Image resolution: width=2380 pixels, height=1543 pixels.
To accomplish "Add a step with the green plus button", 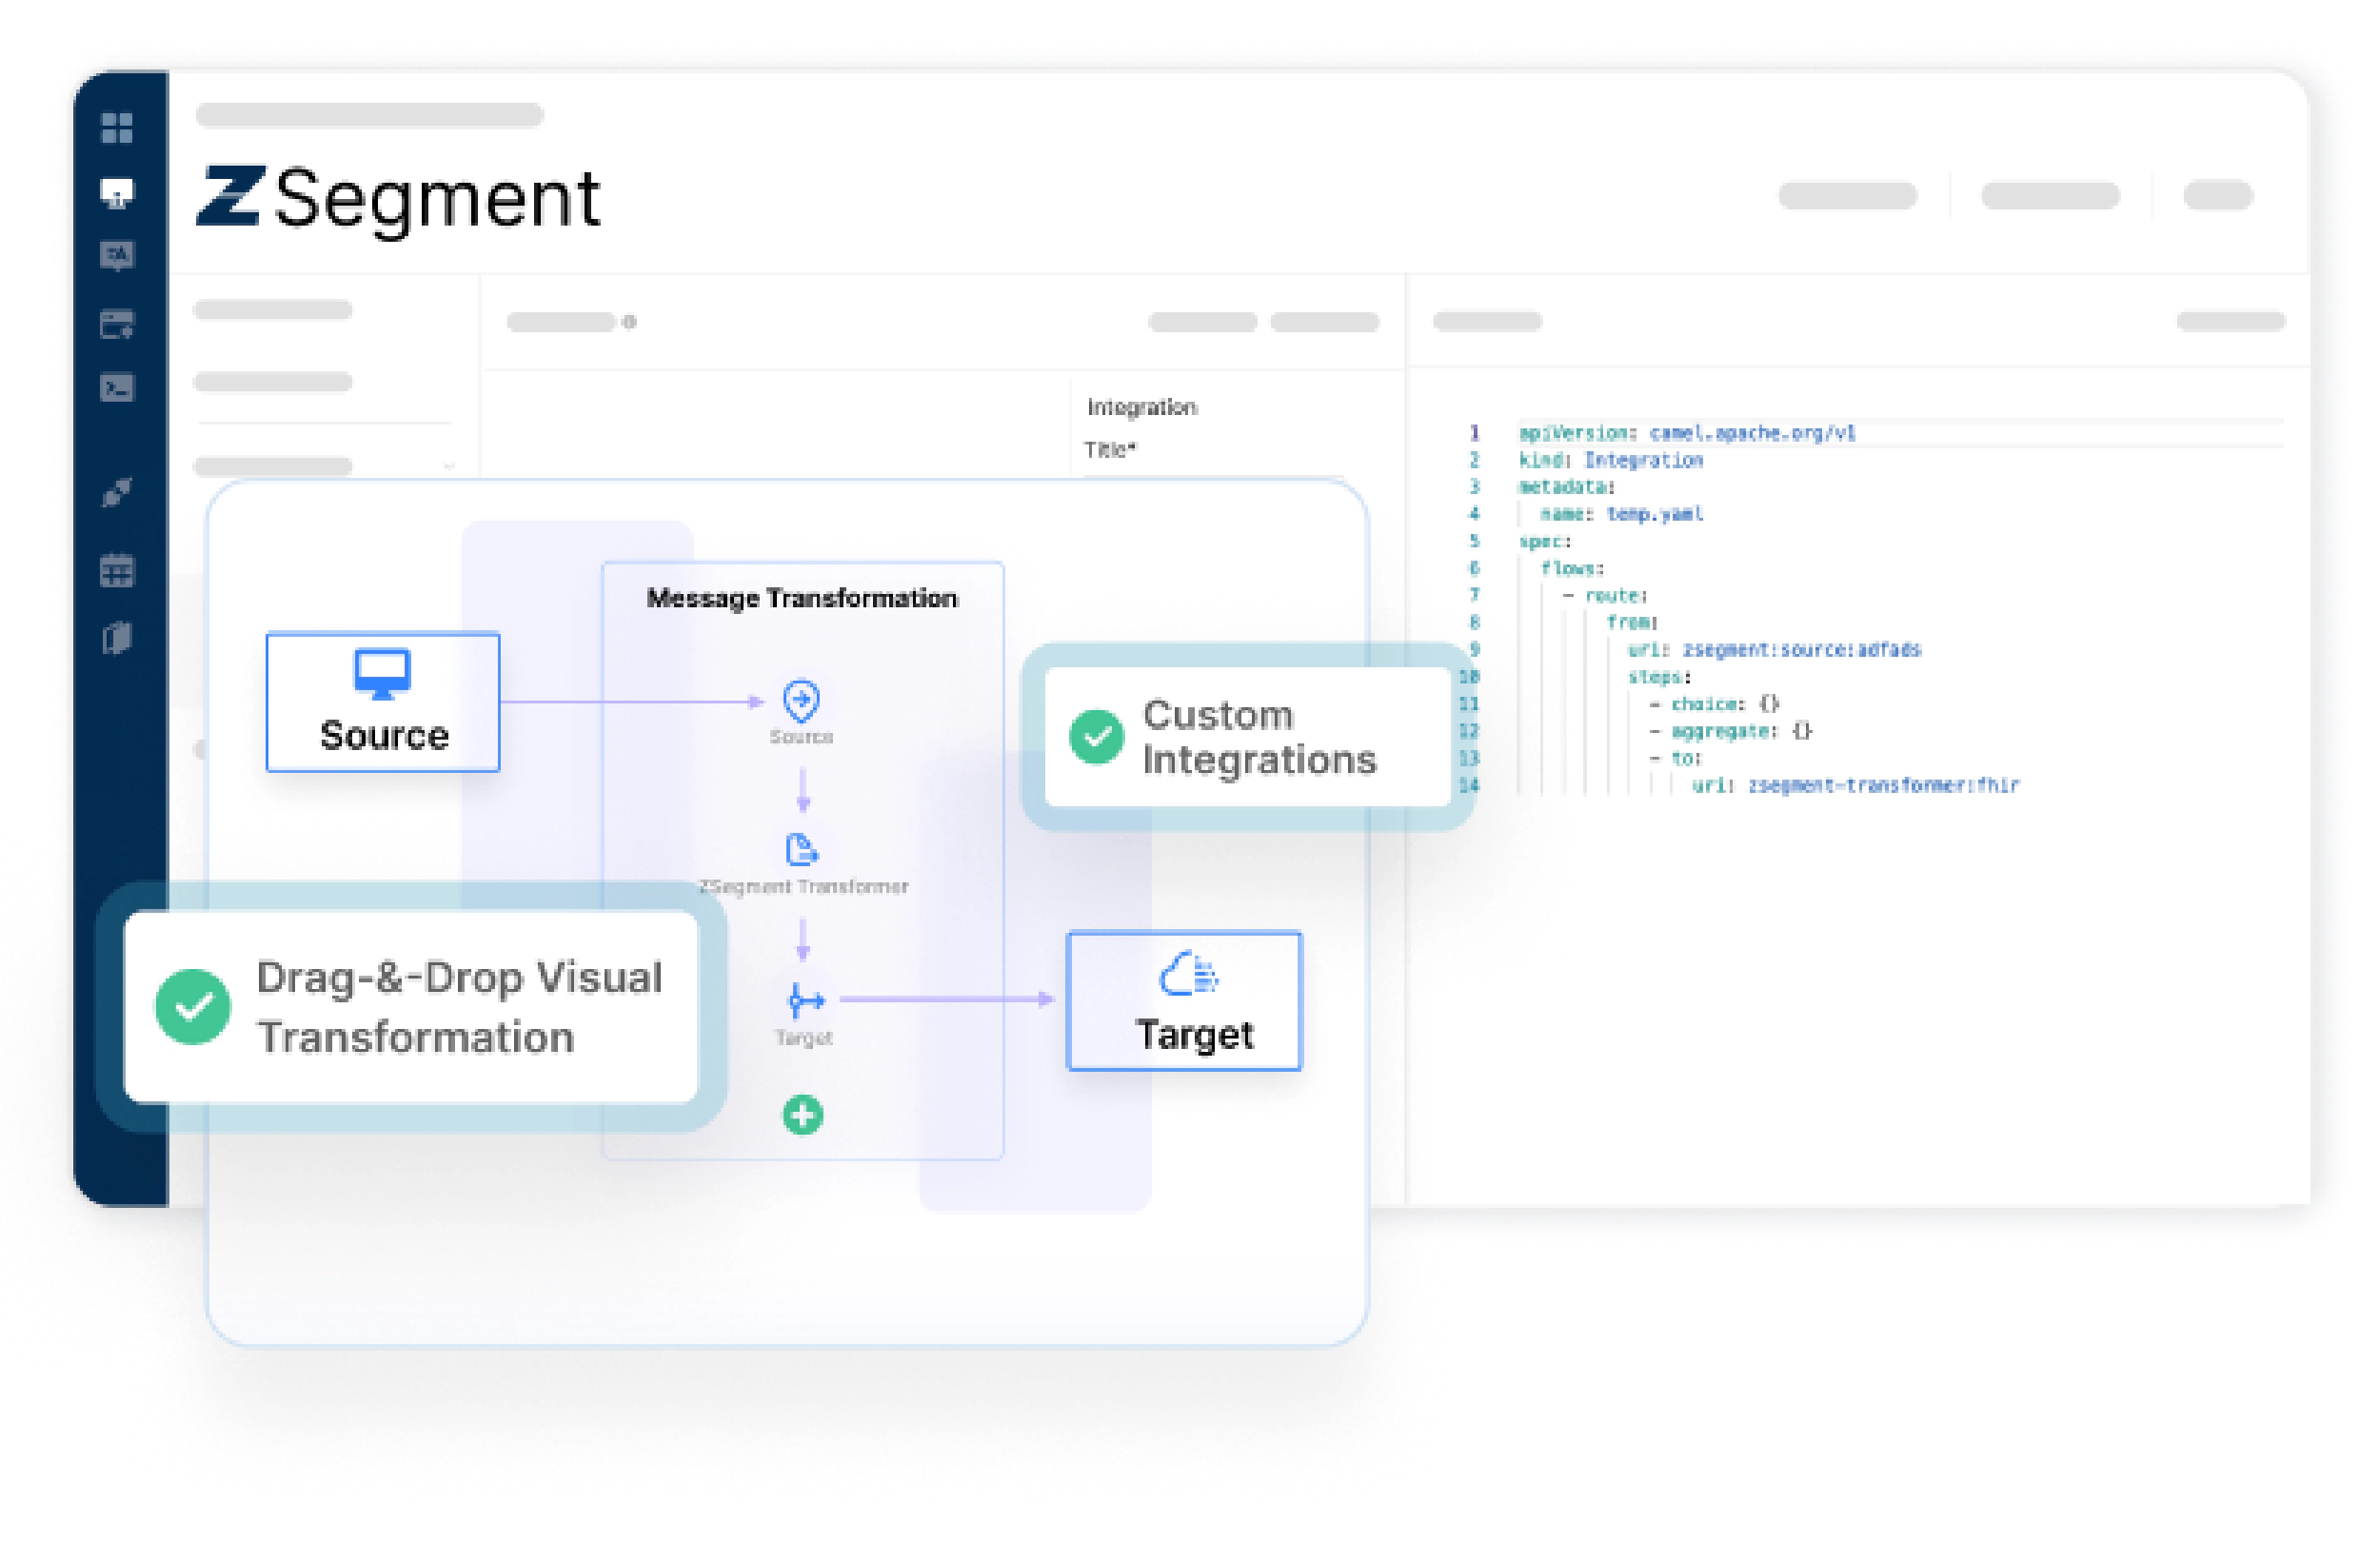I will click(802, 1115).
